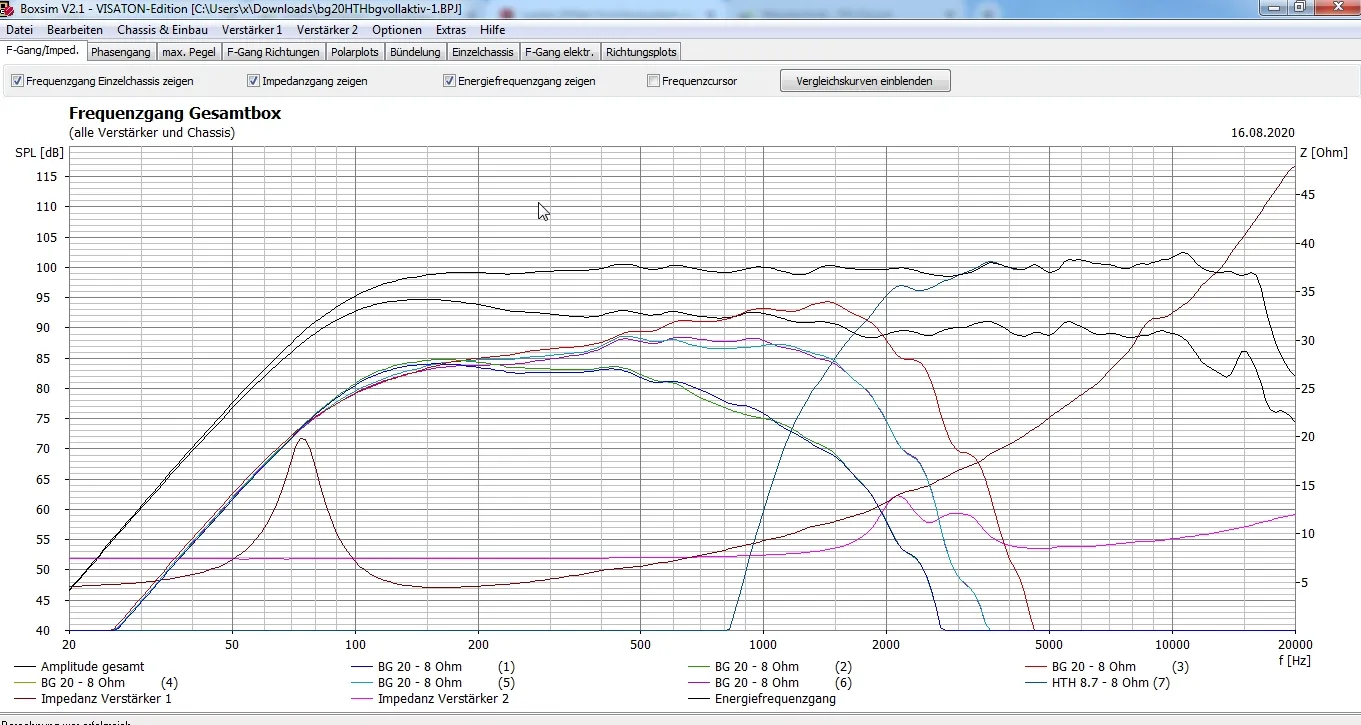
Task: Enable the Frequenzcursor checkbox
Action: pos(654,81)
